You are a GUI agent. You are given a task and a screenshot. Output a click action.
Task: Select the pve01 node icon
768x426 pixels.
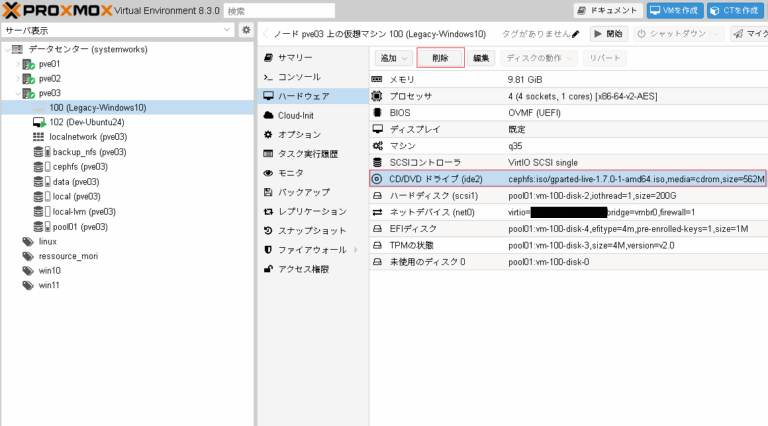29,64
